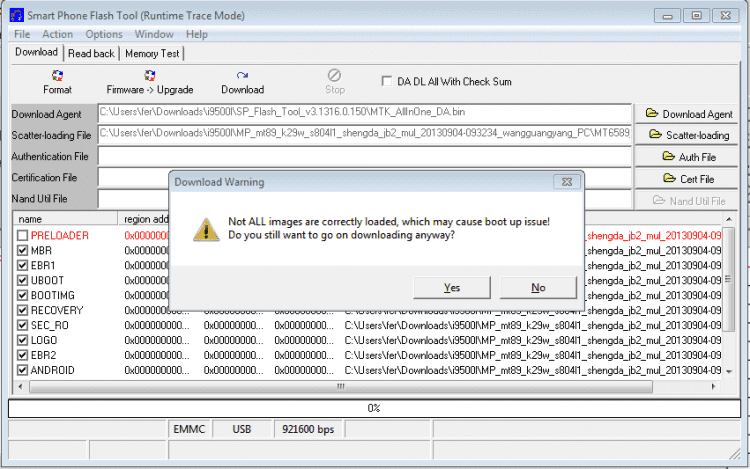750x469 pixels.
Task: Uncheck the EBR2 checkbox
Action: tap(22, 355)
